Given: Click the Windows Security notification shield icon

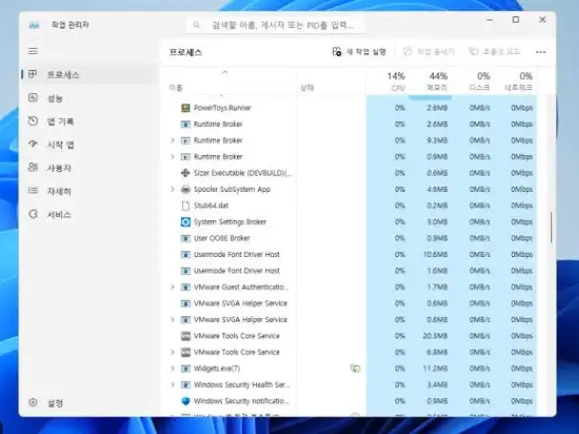Looking at the screenshot, I should coord(185,401).
